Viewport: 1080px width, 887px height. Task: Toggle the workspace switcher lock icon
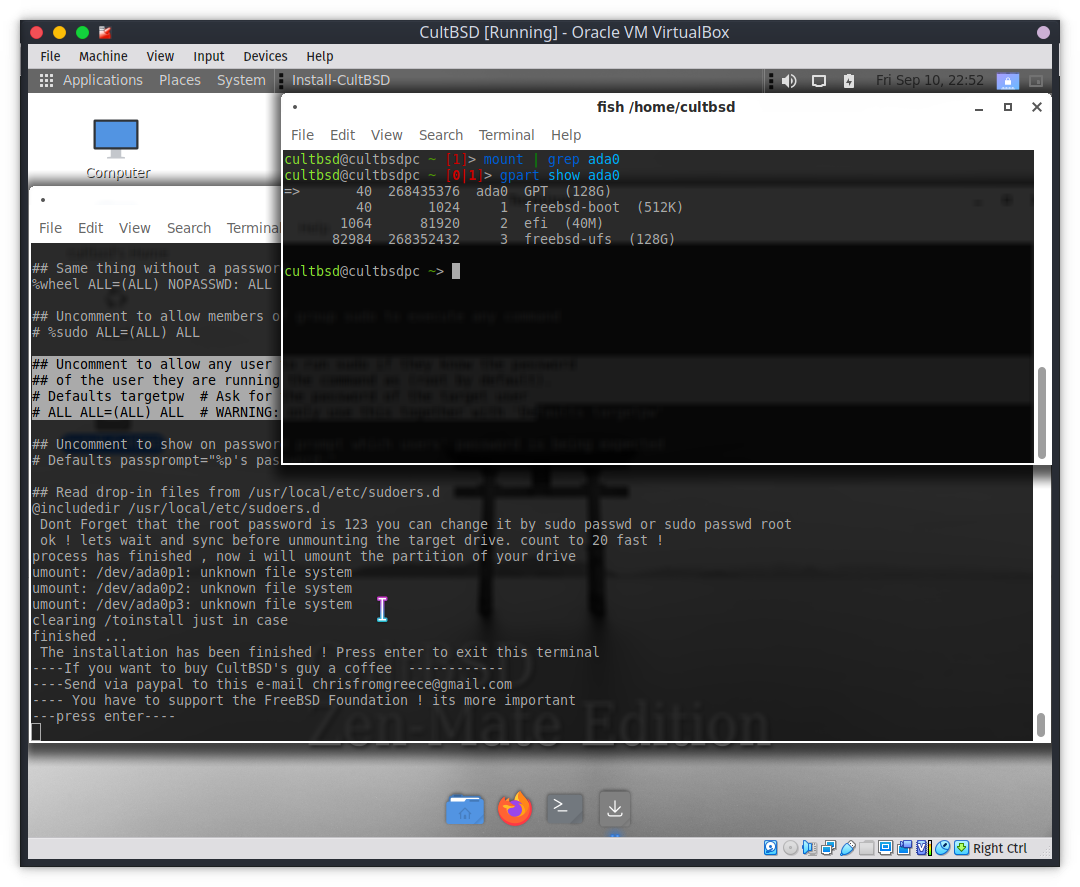pyautogui.click(x=1008, y=81)
